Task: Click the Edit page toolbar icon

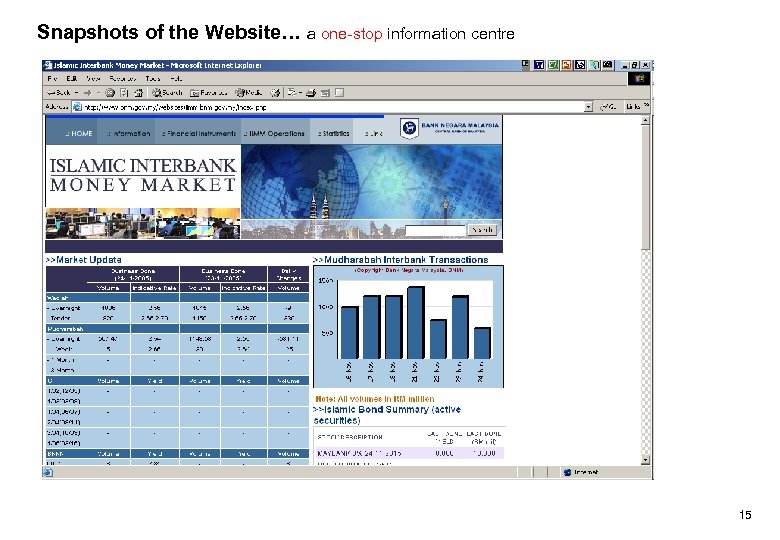Action: tap(325, 92)
